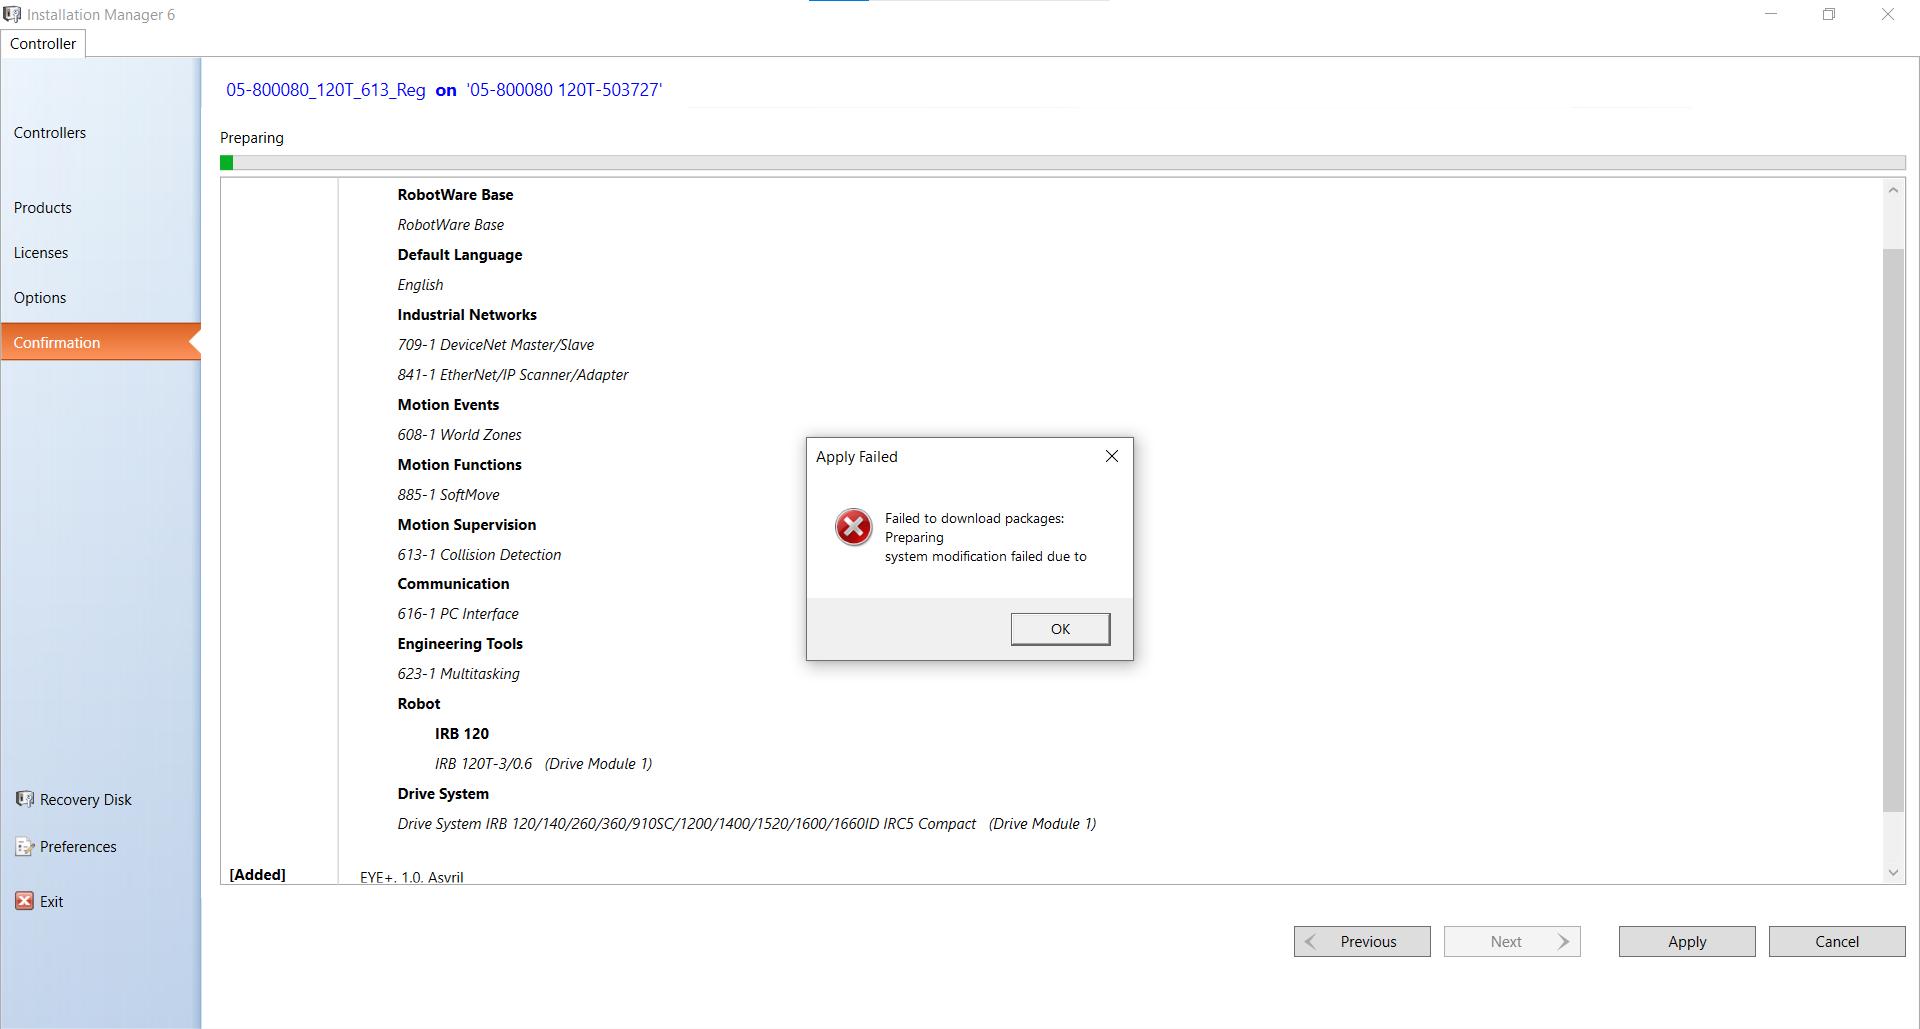Click the Preferences icon in sidebar
This screenshot has height=1029, width=1920.
25,847
